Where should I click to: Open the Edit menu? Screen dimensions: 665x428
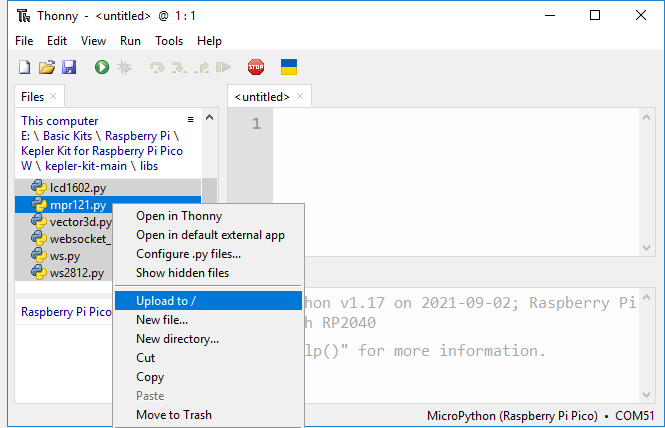pyautogui.click(x=57, y=41)
